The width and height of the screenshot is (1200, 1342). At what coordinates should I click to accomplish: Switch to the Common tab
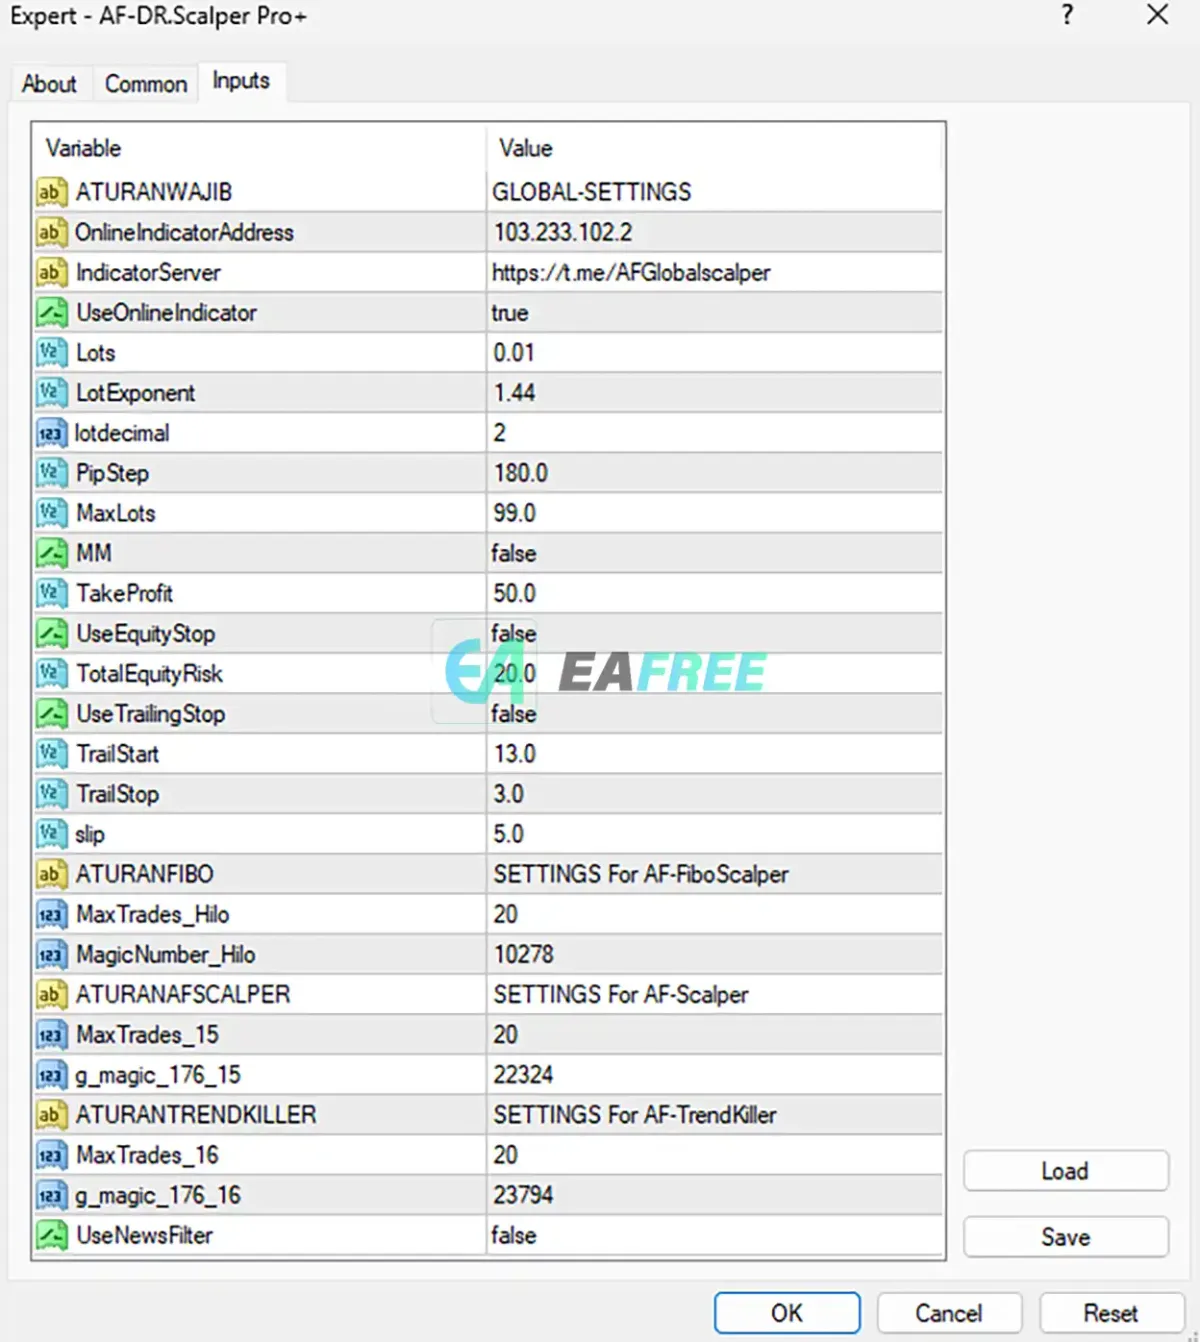click(146, 84)
